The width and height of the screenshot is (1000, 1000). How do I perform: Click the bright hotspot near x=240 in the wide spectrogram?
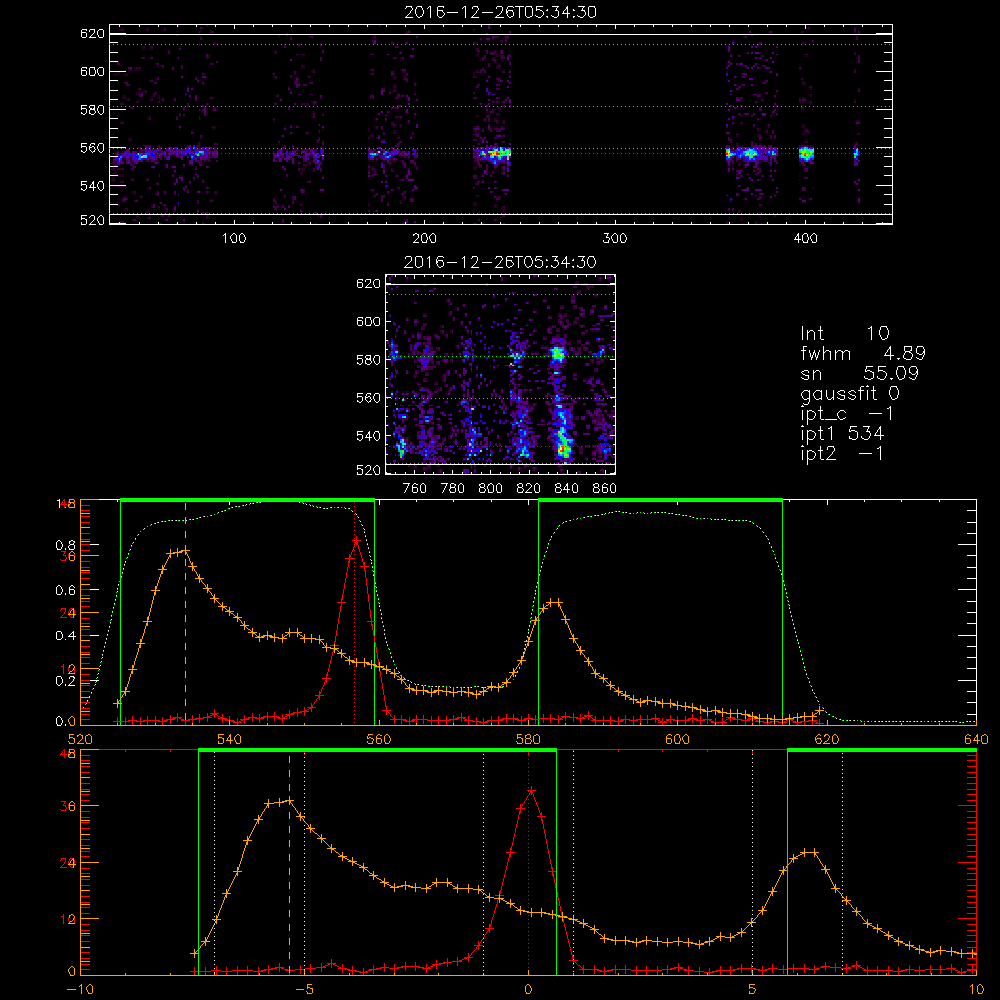[496, 154]
